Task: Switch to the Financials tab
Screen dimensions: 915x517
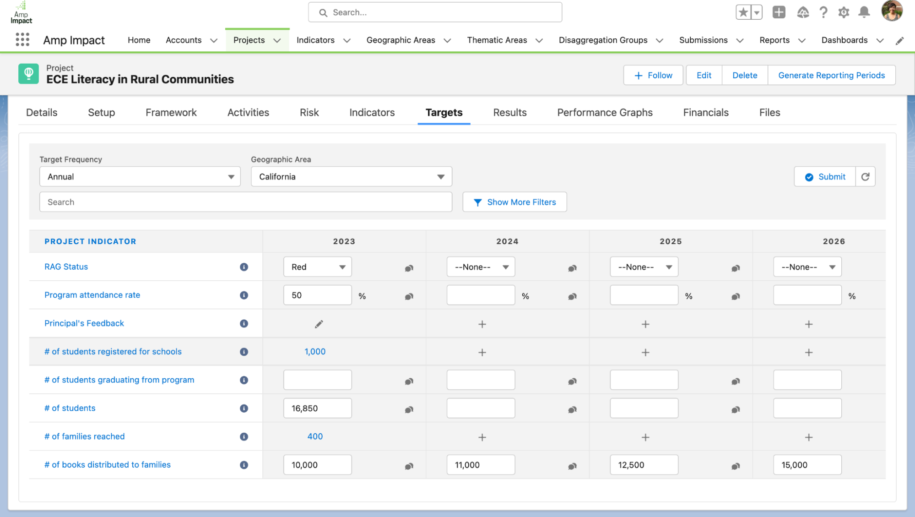Action: point(706,113)
